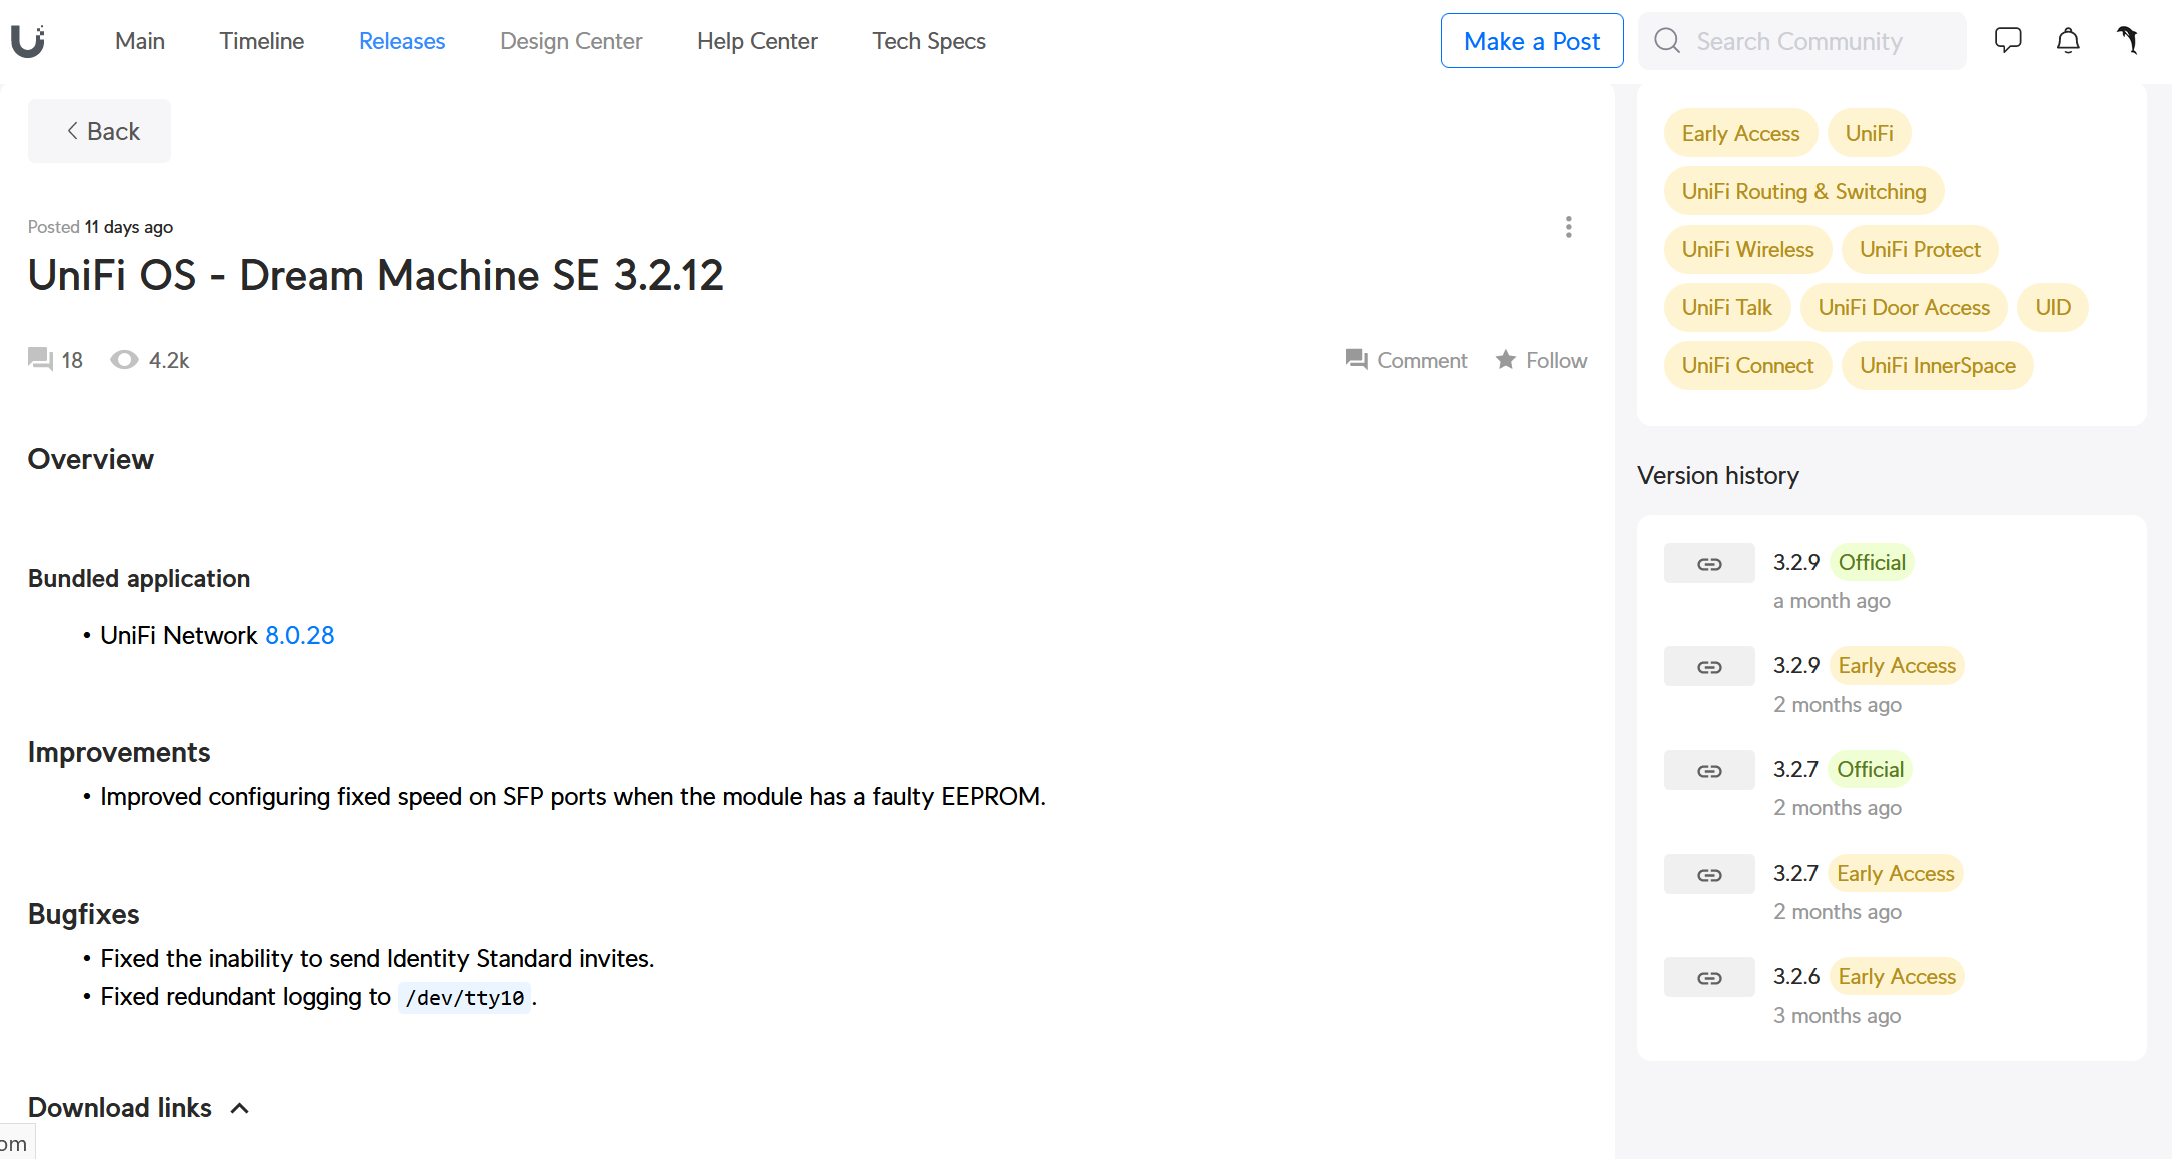
Task: Go back using the Back button
Action: coord(99,131)
